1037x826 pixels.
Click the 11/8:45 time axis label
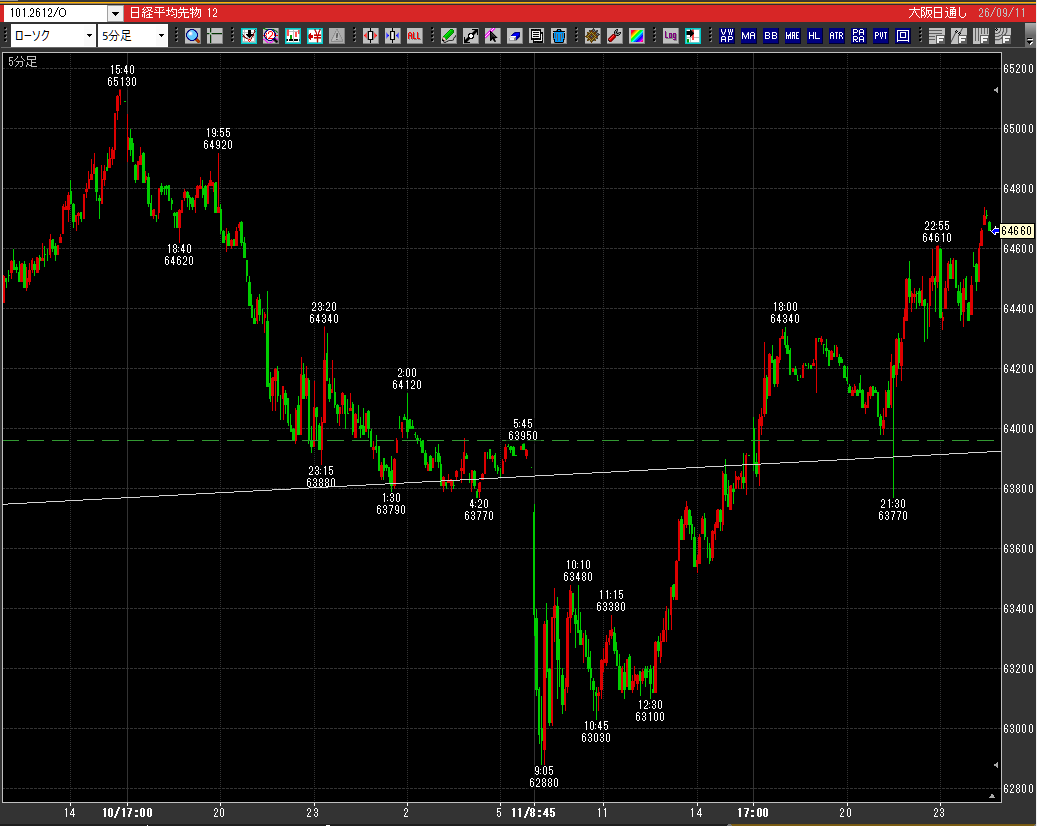point(534,813)
